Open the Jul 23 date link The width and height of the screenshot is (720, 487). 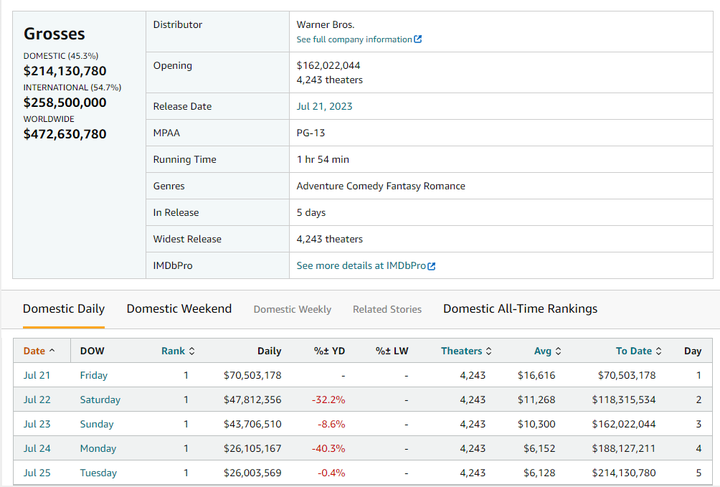(x=37, y=424)
